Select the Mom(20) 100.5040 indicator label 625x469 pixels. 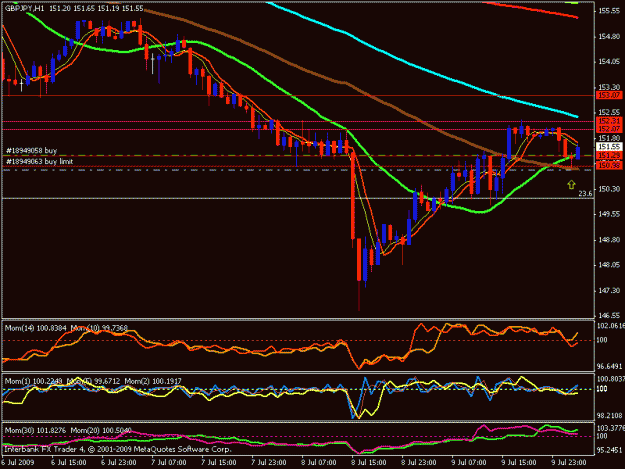click(101, 431)
